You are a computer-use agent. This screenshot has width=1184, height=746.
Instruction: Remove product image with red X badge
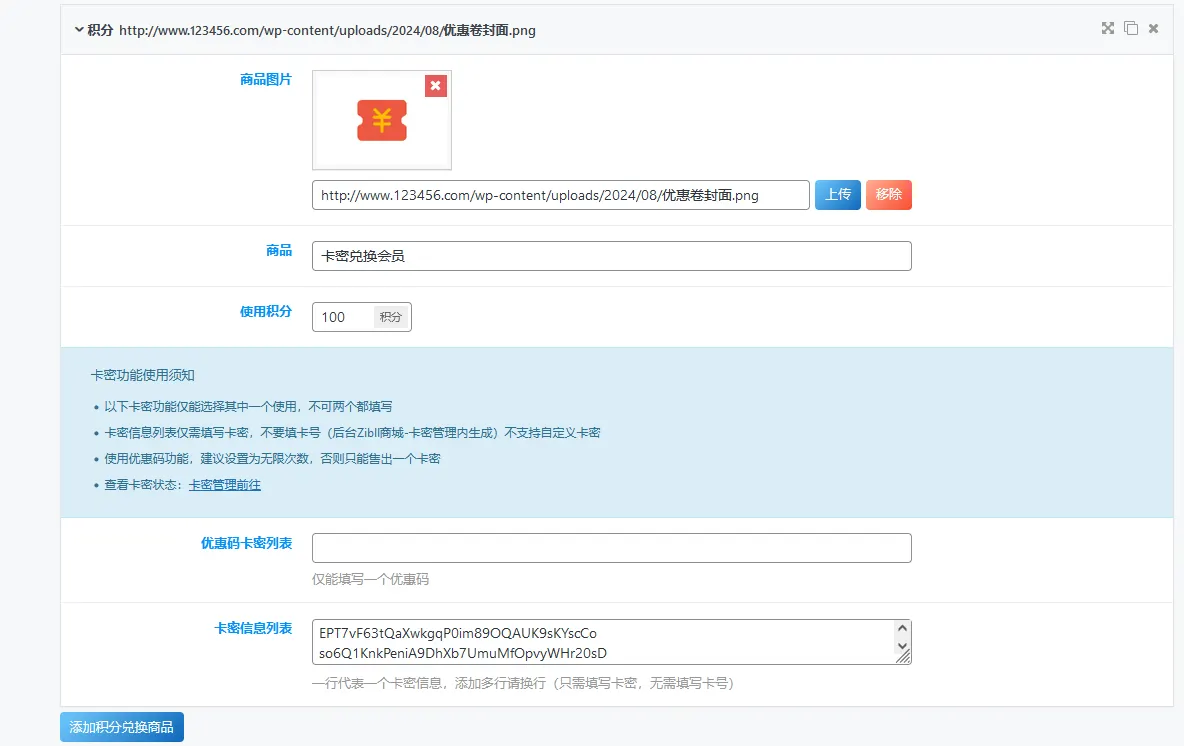436,86
